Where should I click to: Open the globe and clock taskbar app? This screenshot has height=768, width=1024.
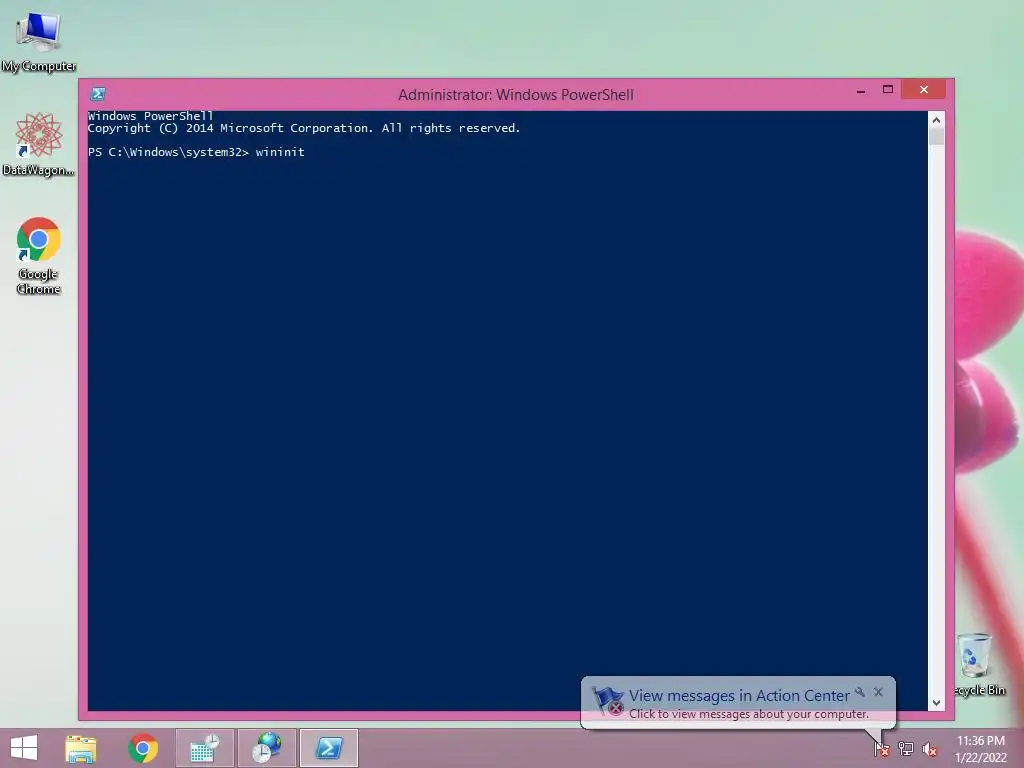[x=266, y=748]
